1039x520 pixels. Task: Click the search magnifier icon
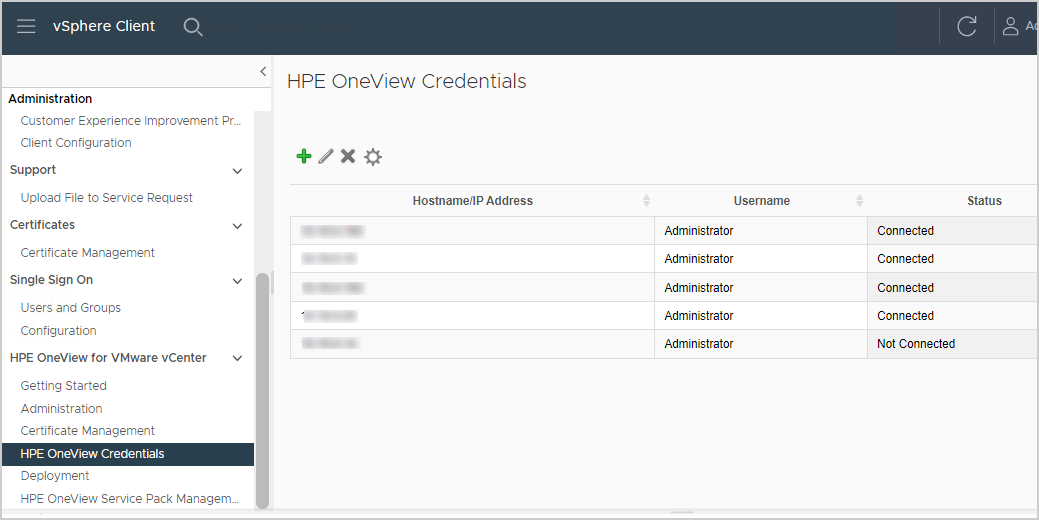(193, 27)
